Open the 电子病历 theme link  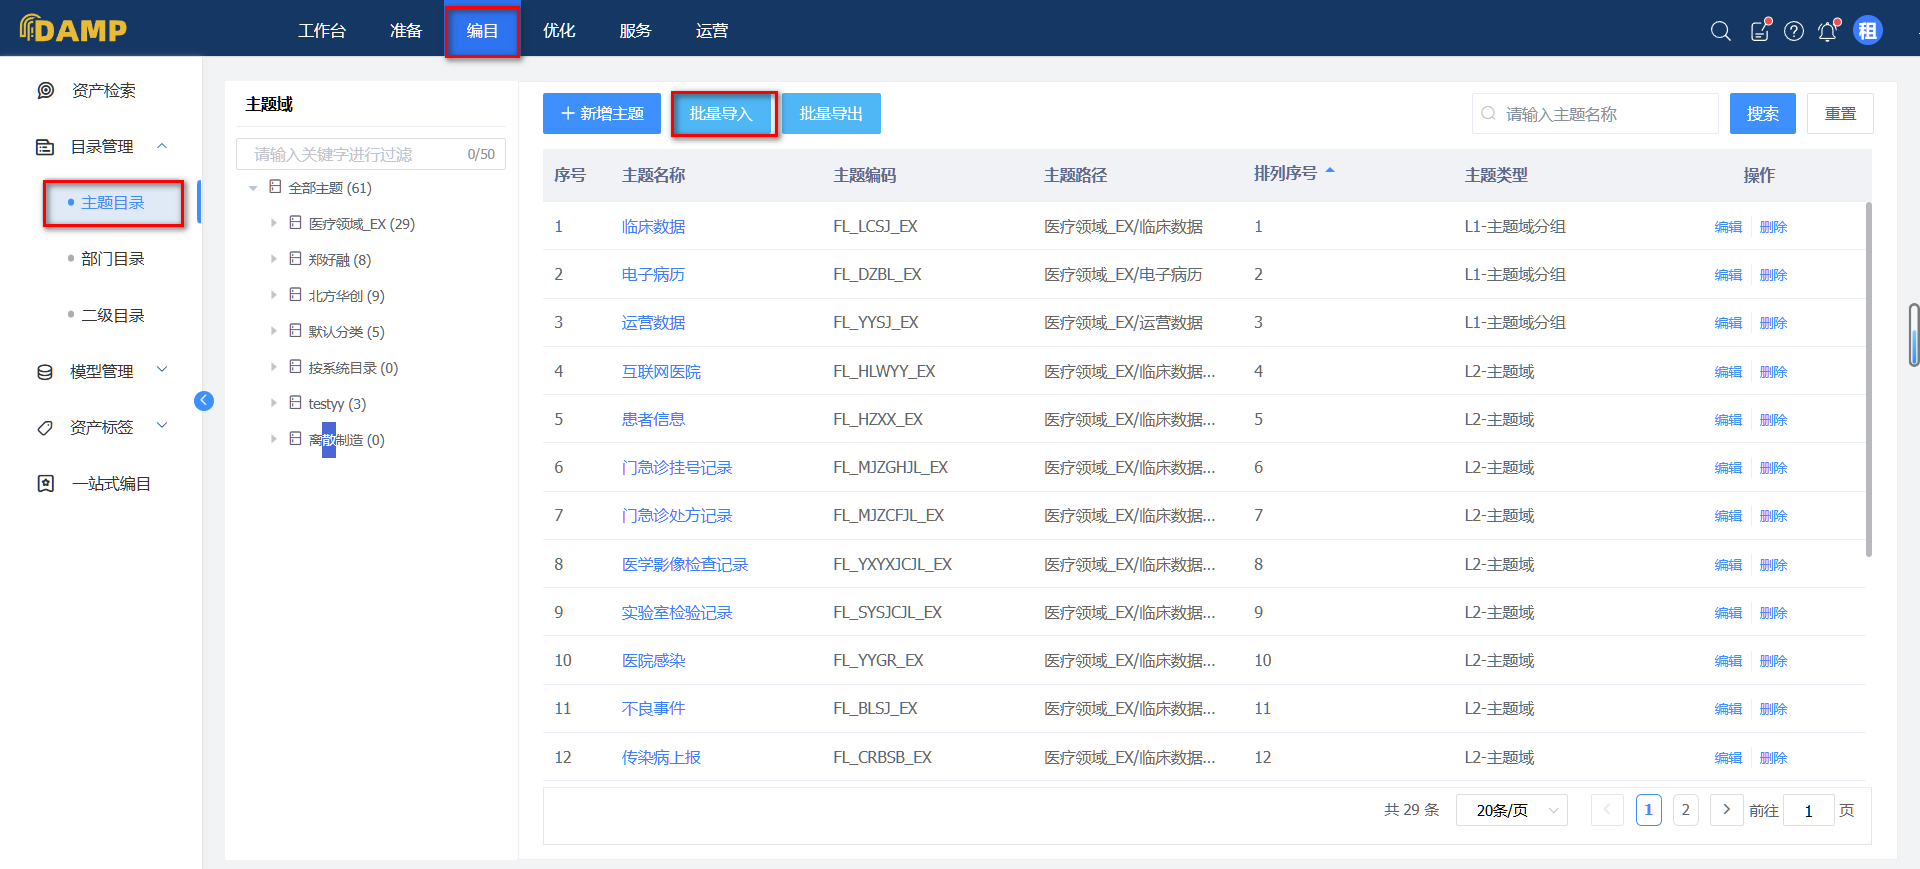[653, 275]
